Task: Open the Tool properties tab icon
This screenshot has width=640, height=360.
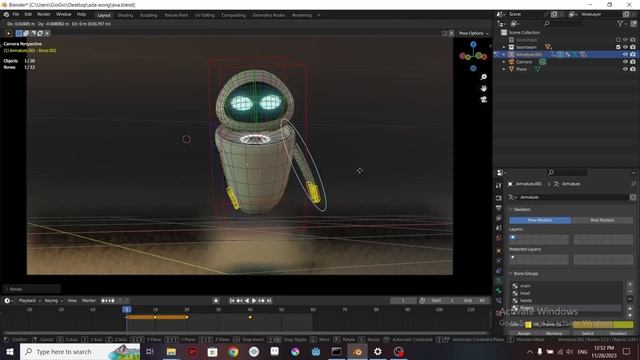Action: [499, 186]
